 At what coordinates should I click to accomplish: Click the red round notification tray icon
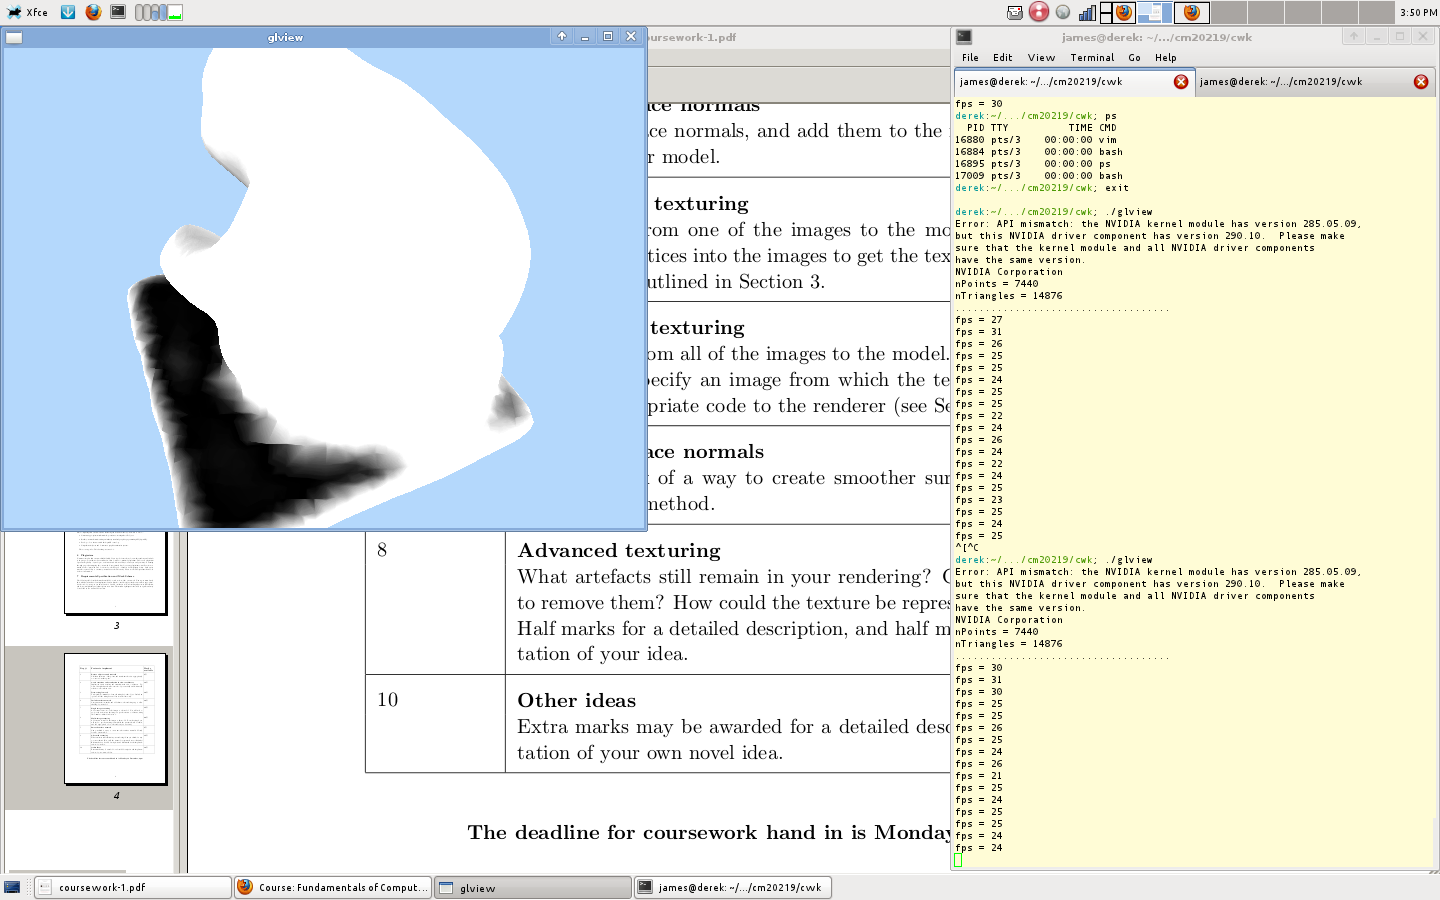pos(1039,12)
